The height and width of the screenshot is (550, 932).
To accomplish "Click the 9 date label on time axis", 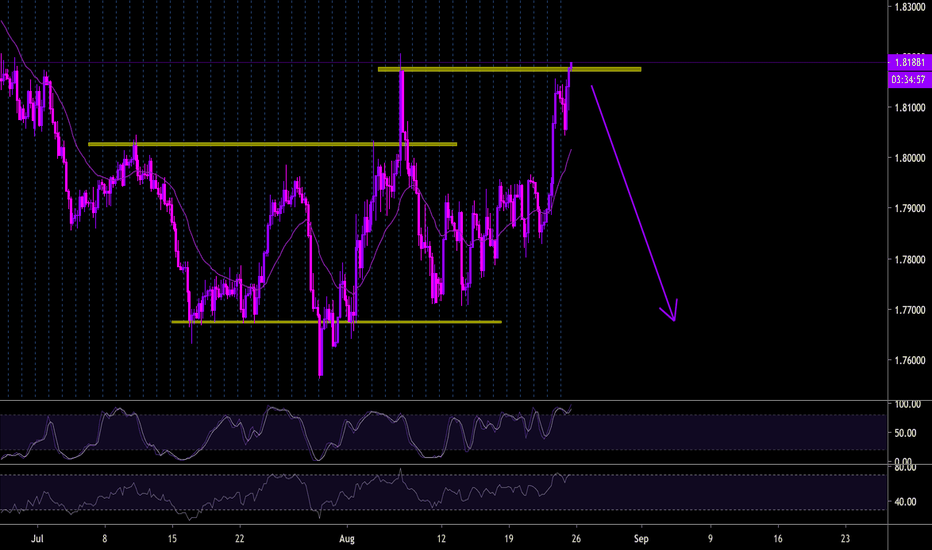I will coord(710,539).
